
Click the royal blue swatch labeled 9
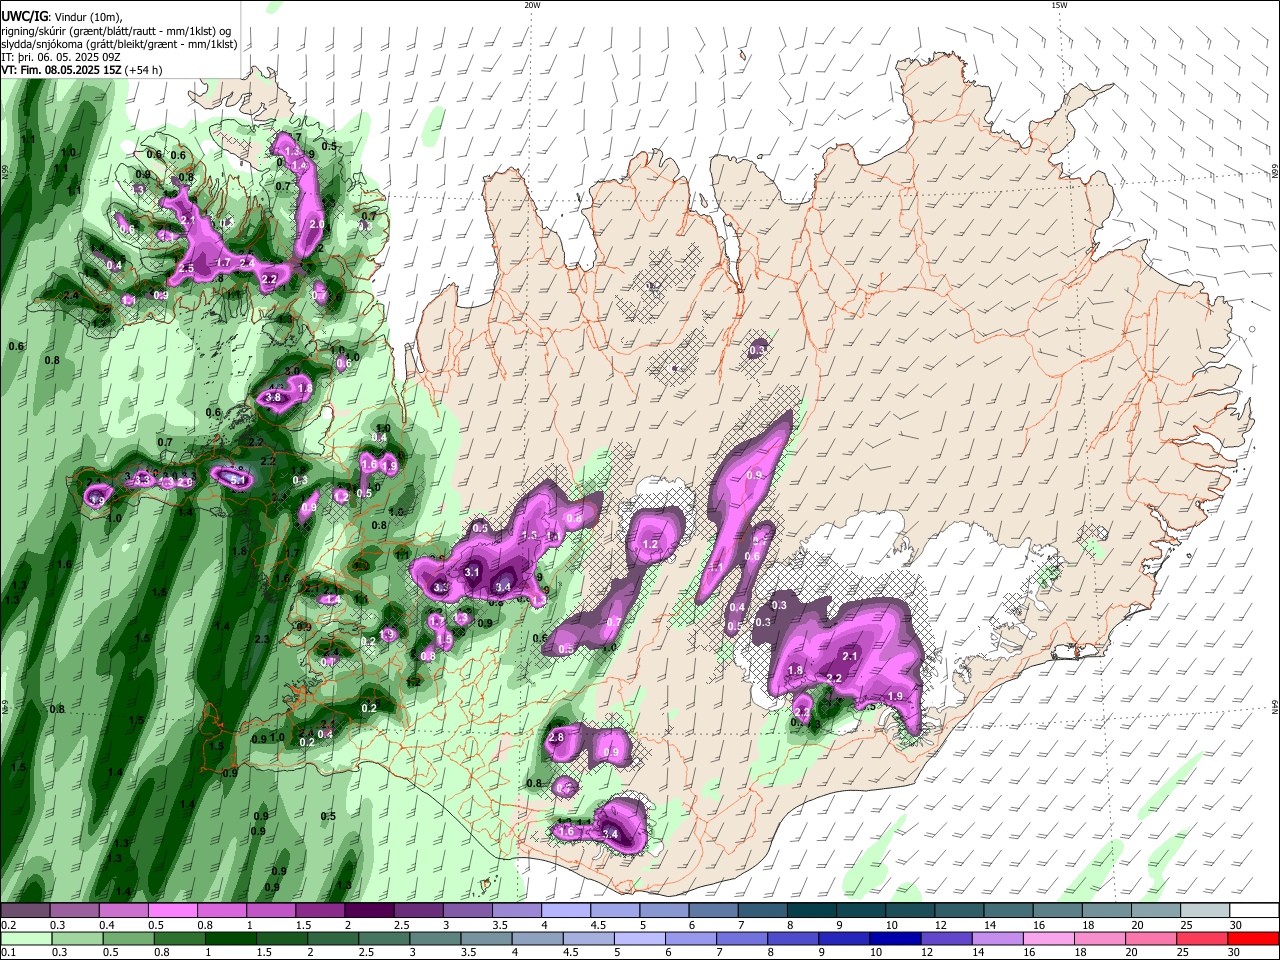coord(843,939)
